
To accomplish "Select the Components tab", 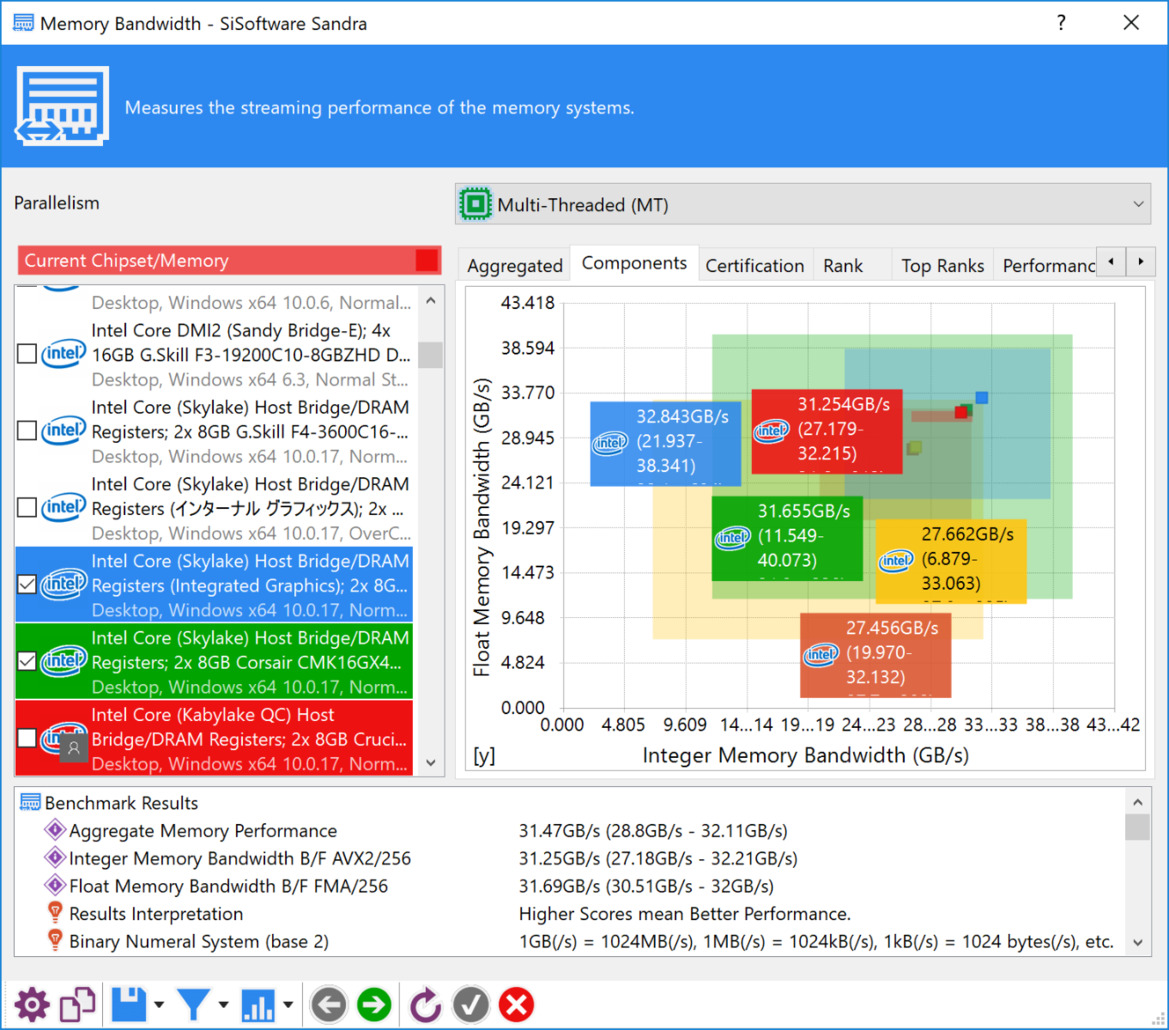I will (634, 263).
